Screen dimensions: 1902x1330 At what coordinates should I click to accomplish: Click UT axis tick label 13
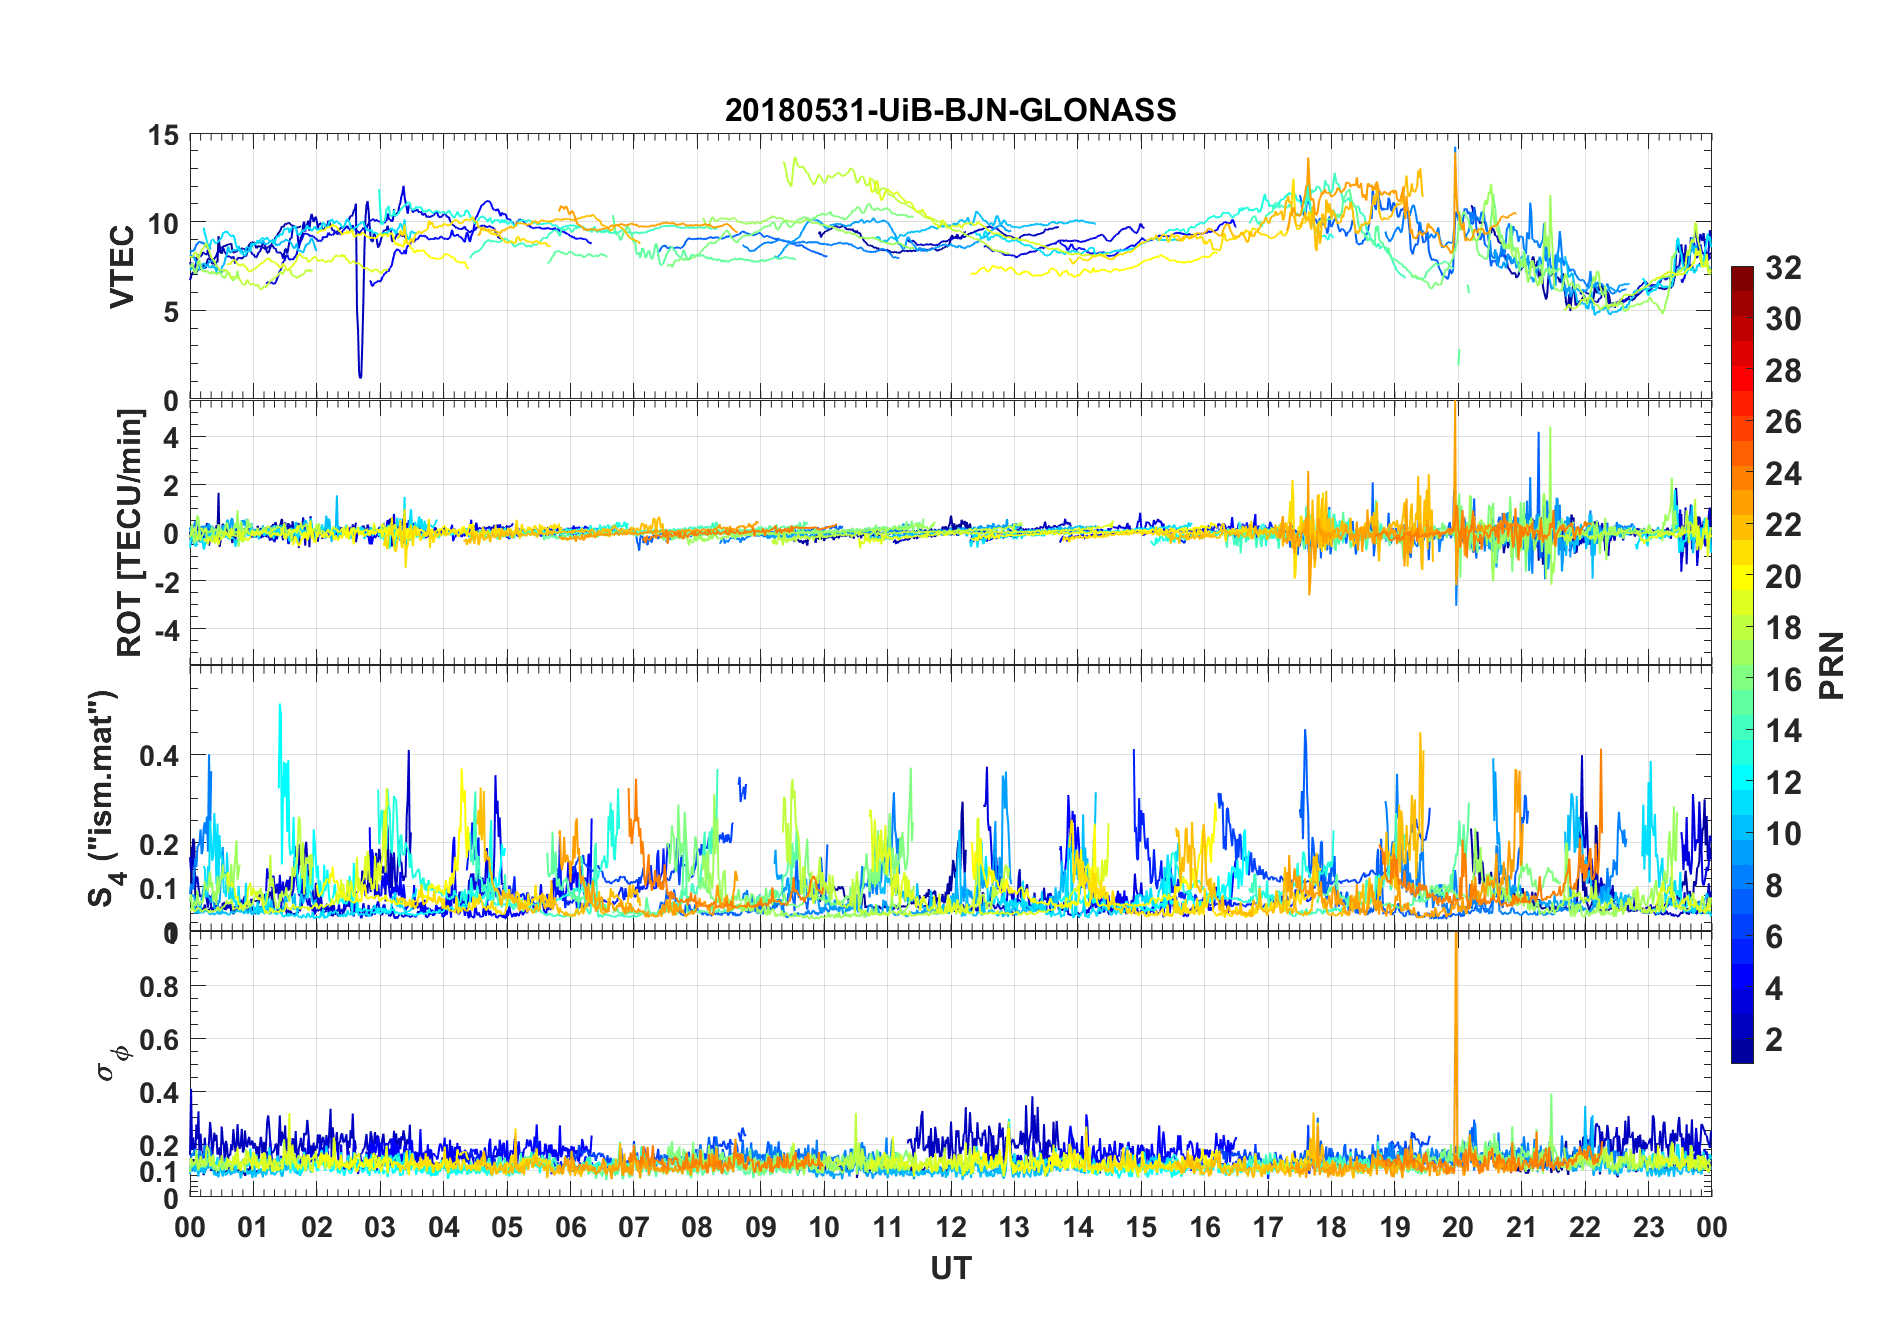point(1014,1227)
